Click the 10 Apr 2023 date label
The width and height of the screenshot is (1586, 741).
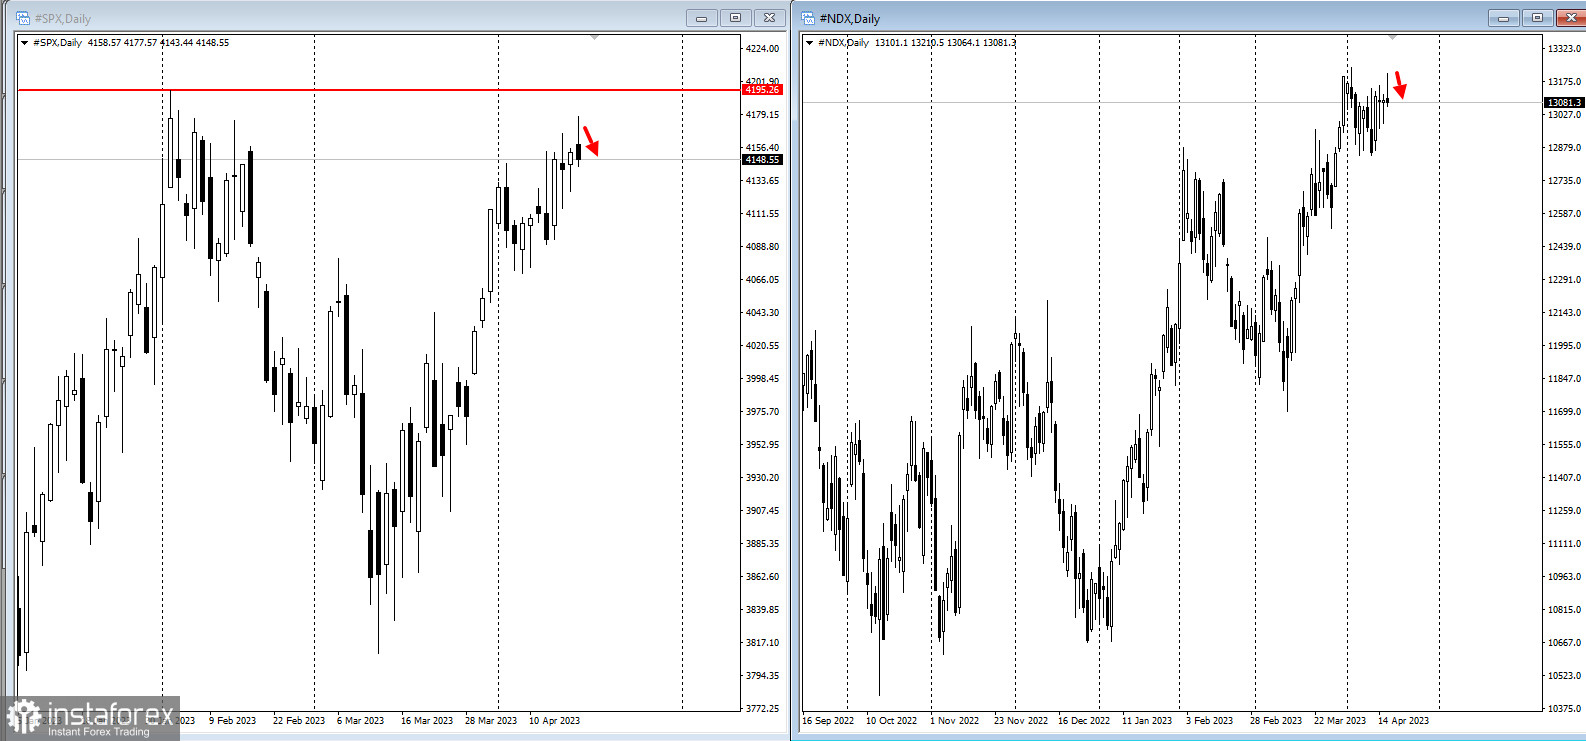(554, 721)
